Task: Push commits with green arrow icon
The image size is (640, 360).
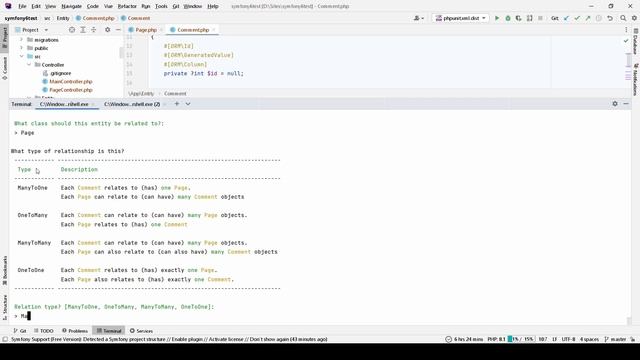Action: point(588,18)
